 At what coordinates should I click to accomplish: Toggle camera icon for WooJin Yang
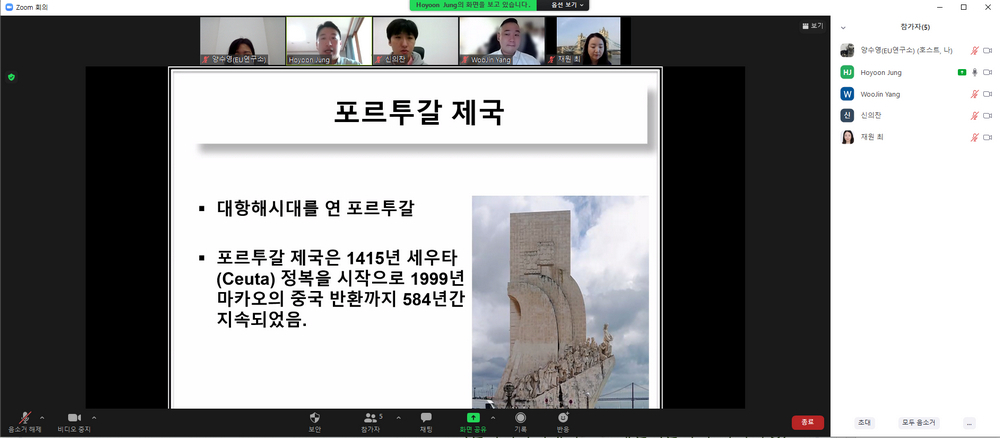coord(987,94)
